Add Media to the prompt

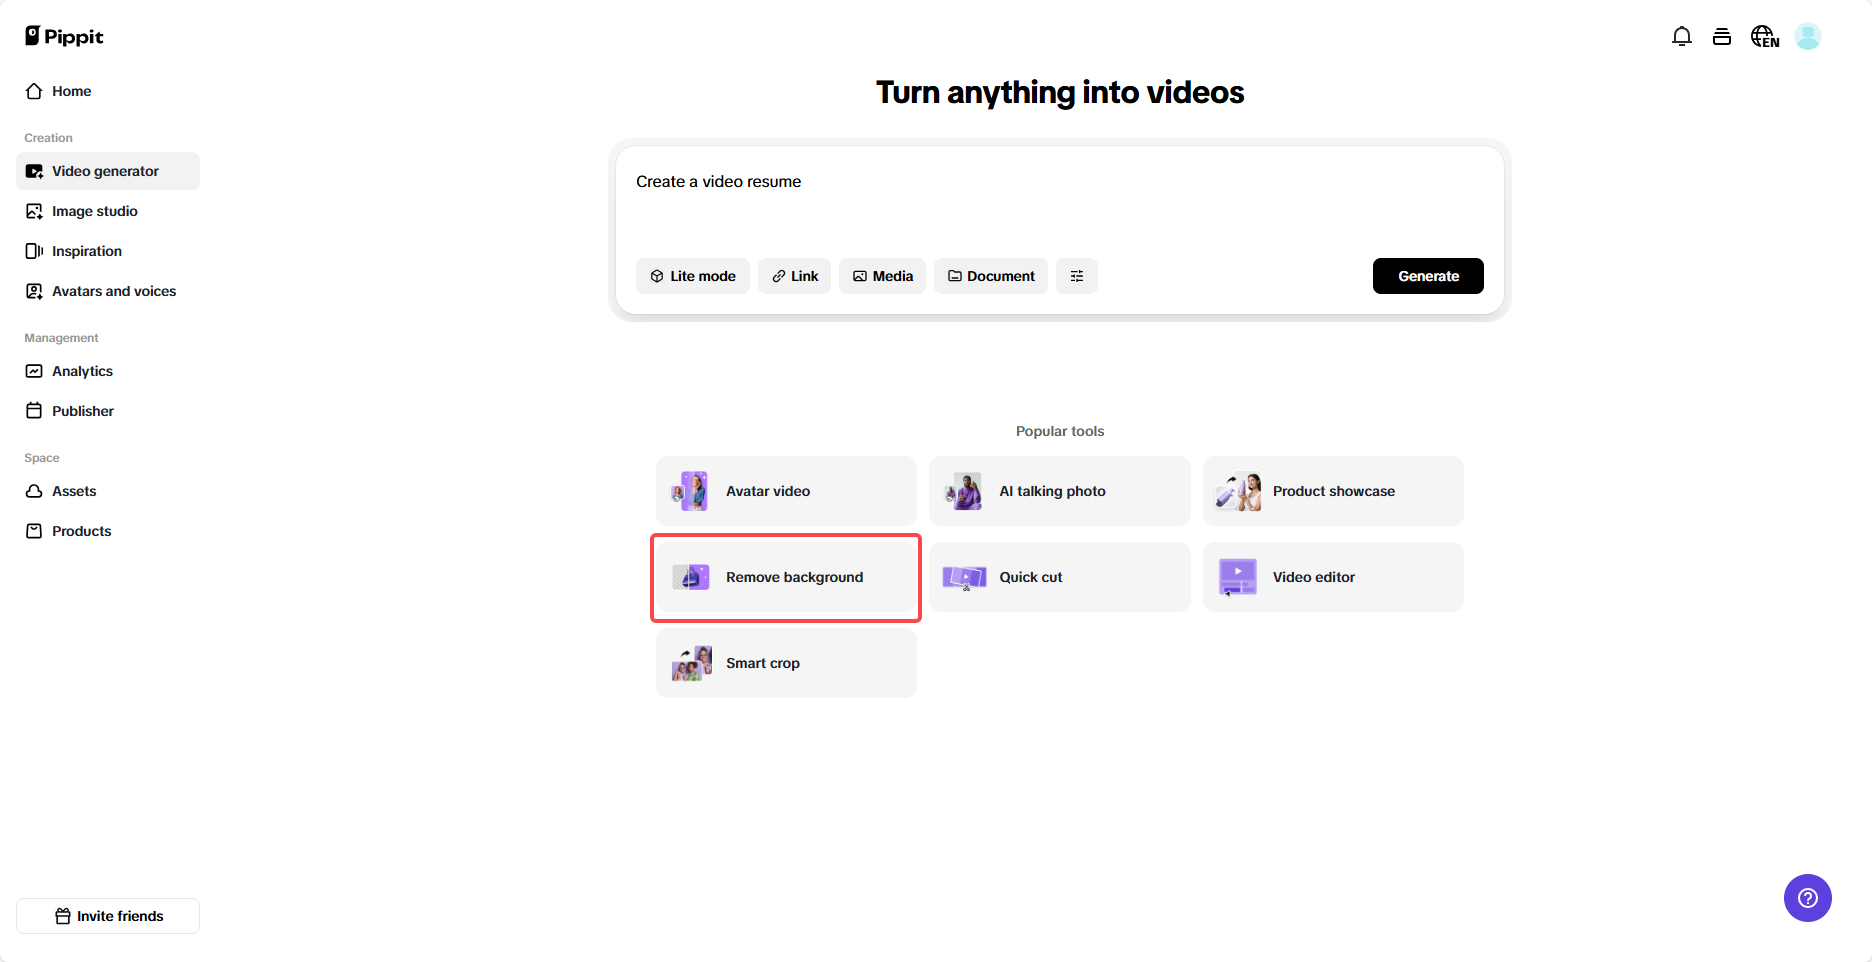[882, 276]
